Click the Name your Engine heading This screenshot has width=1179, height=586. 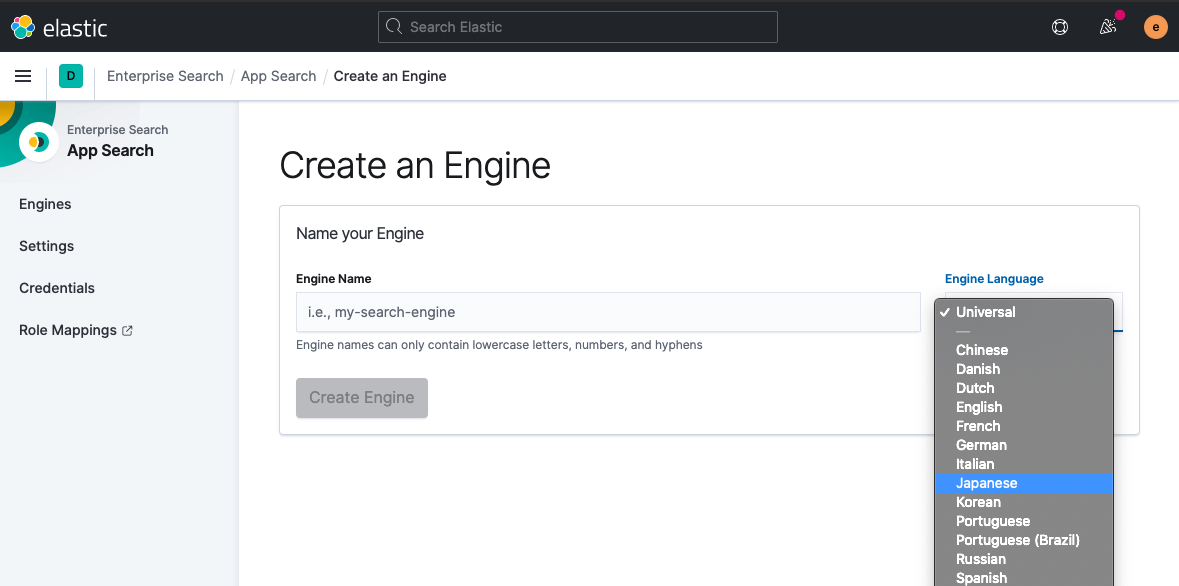360,234
